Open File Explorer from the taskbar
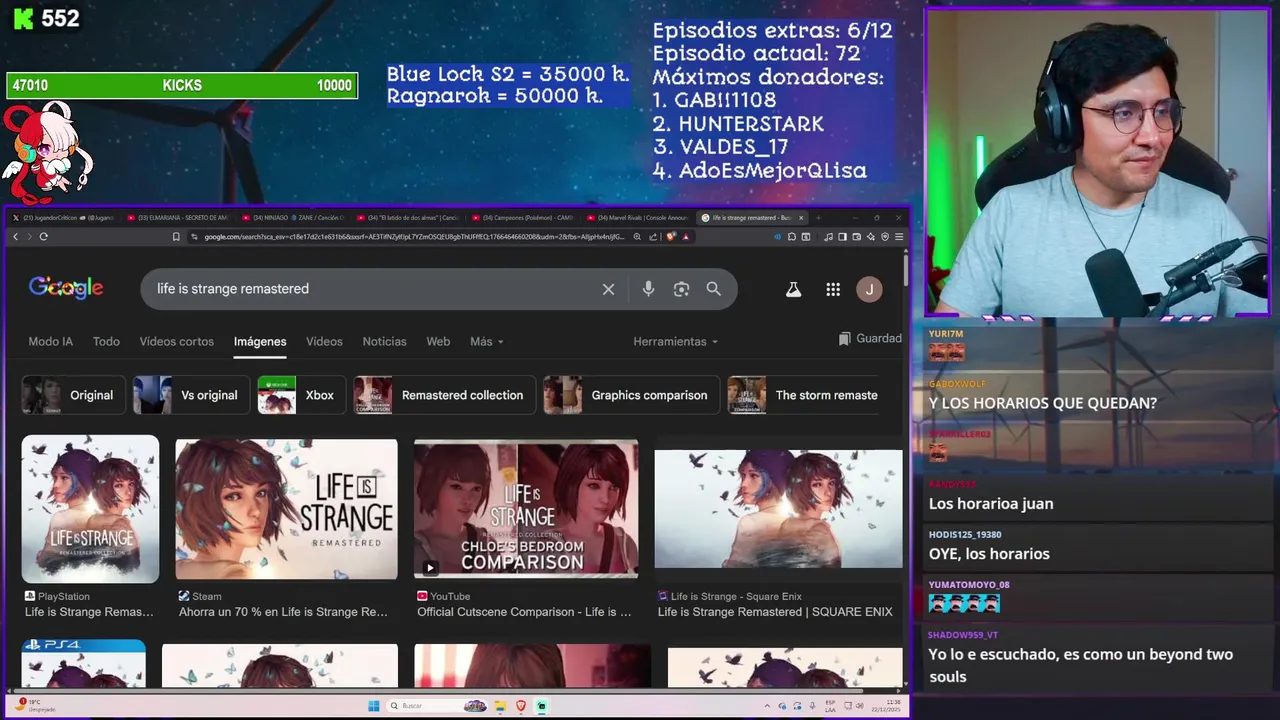Viewport: 1280px width, 720px height. pos(500,706)
